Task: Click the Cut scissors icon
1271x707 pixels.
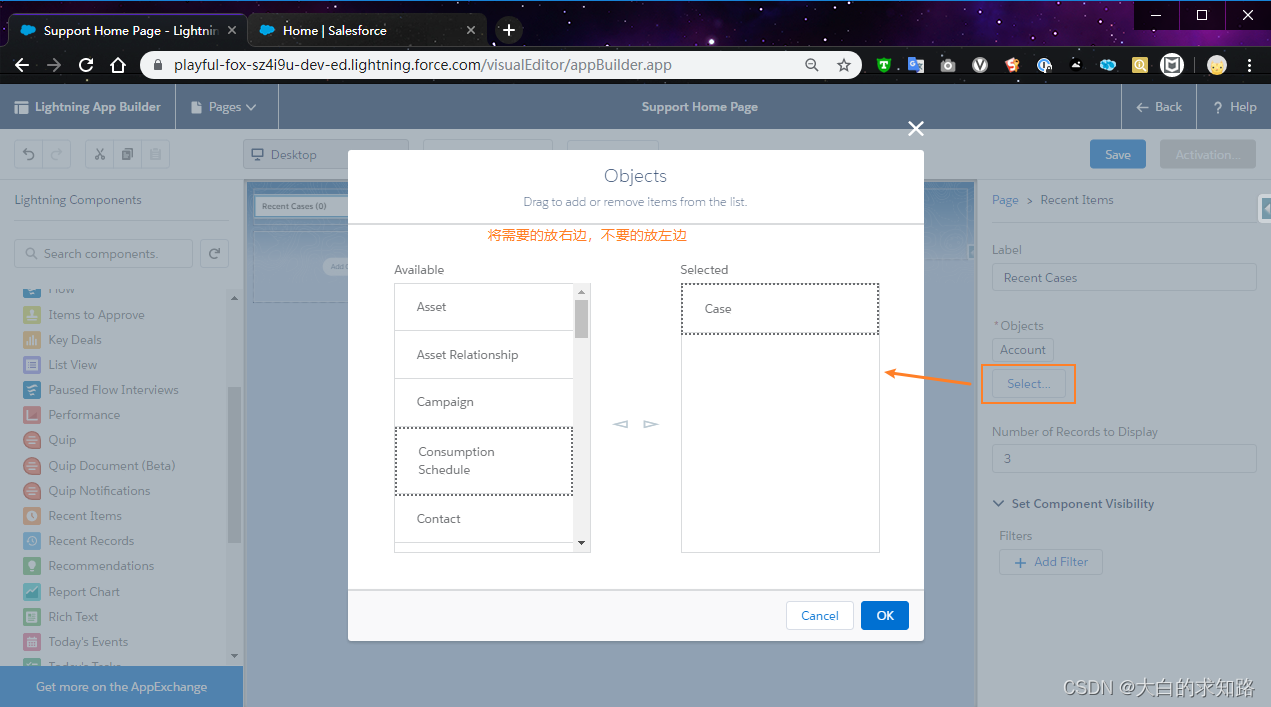Action: pos(100,155)
